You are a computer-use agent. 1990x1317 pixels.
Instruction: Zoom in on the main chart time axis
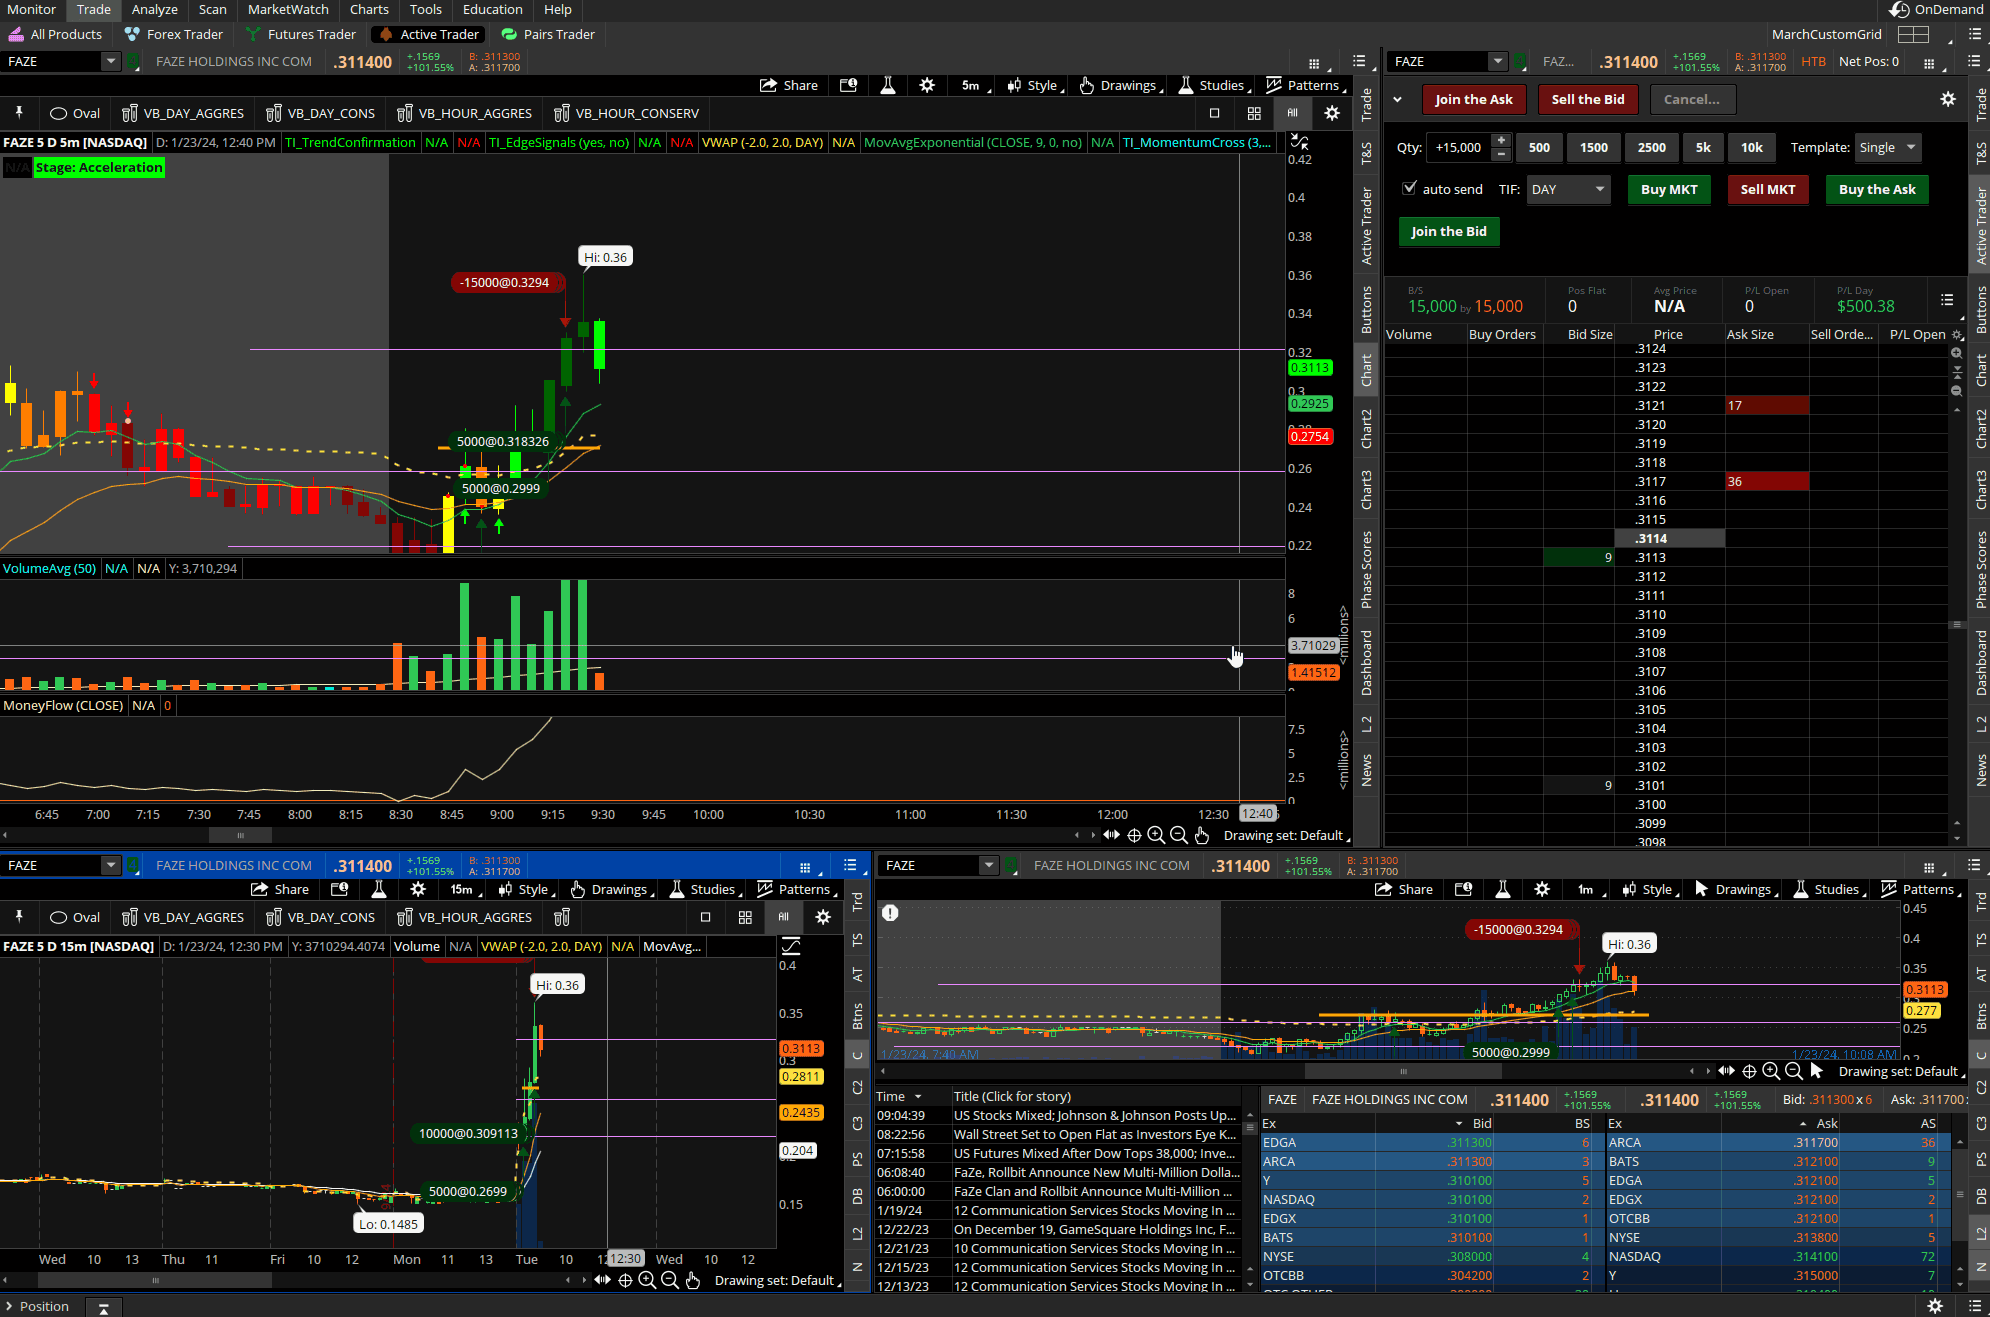[x=1156, y=835]
